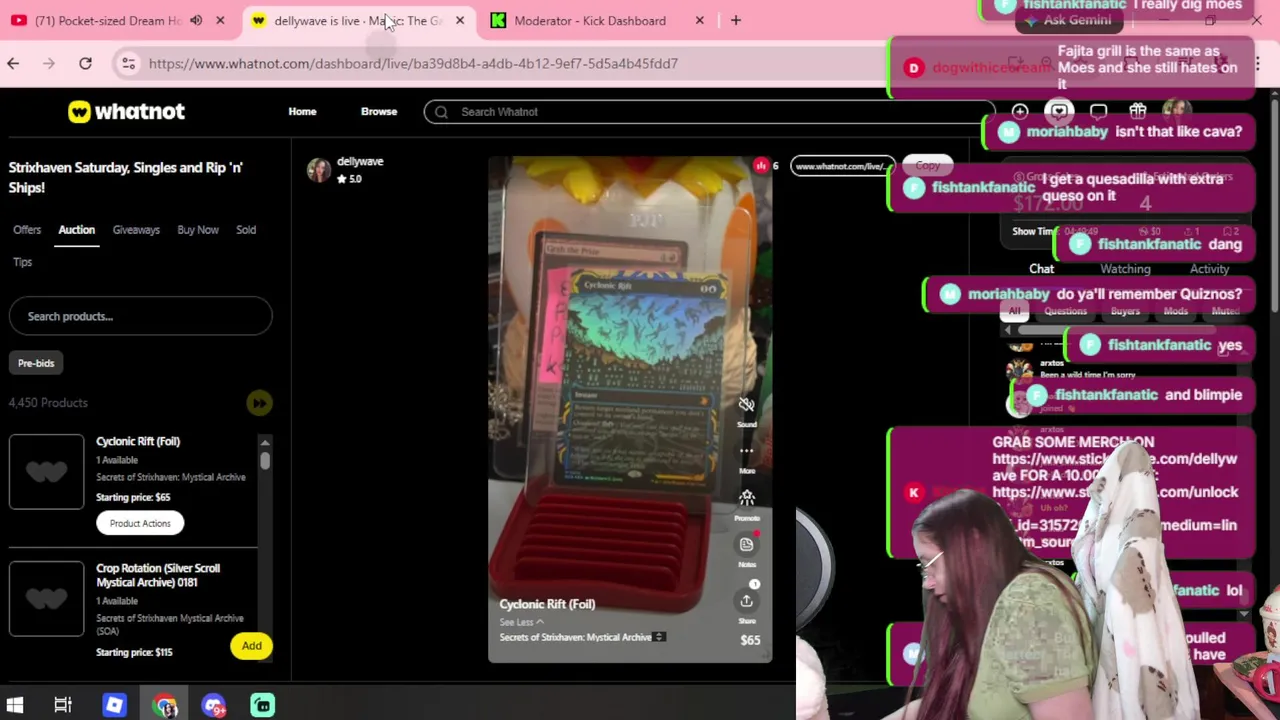Switch to the Offers tab
Screen dimensions: 1280x720
[x=27, y=229]
